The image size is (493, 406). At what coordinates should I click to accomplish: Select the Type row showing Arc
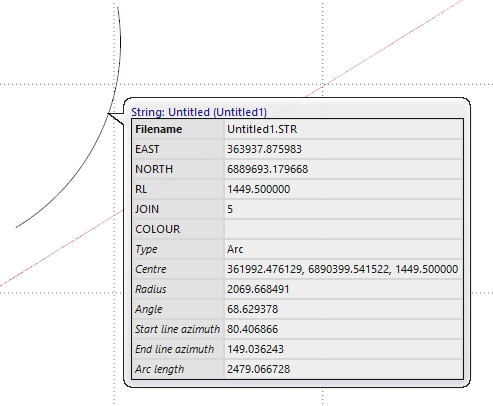(x=297, y=249)
